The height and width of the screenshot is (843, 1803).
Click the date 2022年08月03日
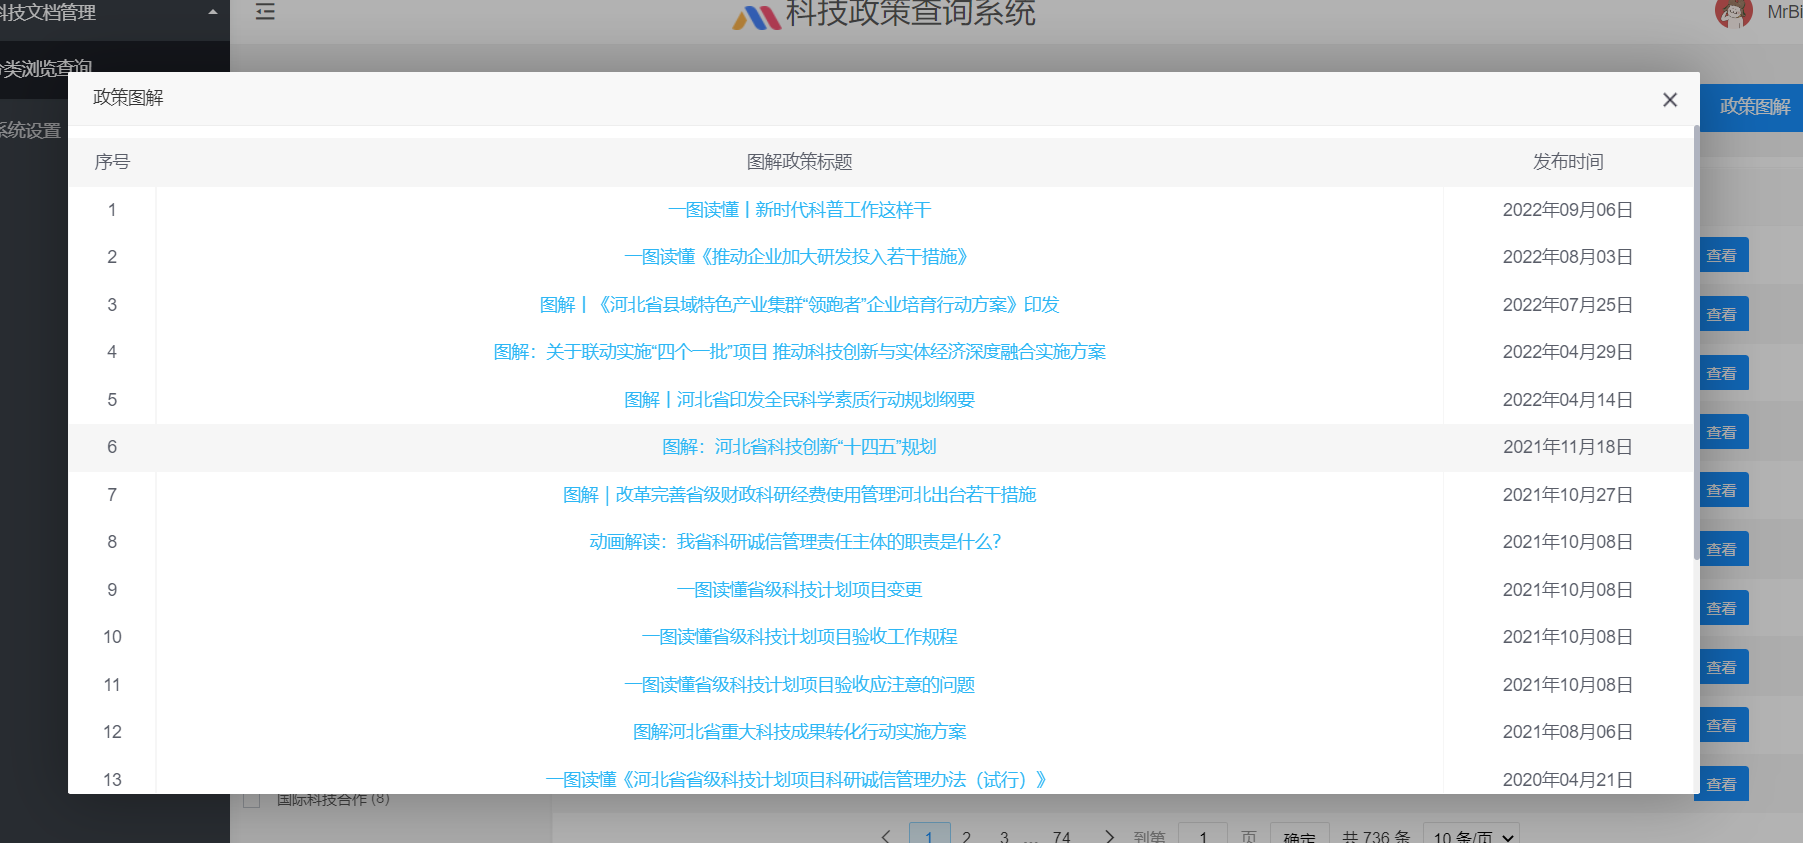(x=1568, y=257)
